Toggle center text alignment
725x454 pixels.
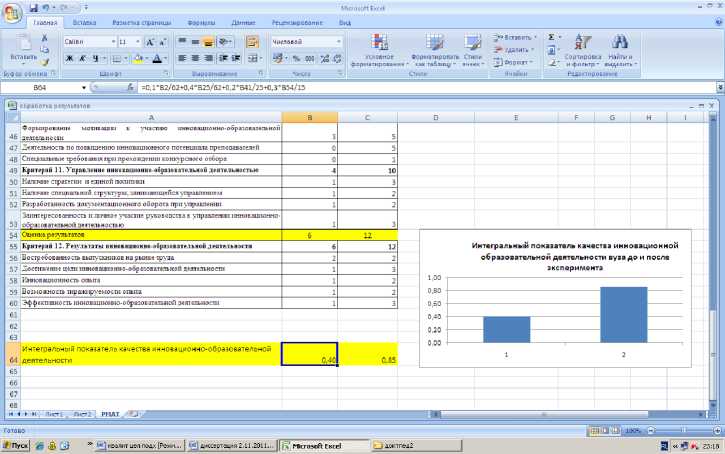(198, 58)
